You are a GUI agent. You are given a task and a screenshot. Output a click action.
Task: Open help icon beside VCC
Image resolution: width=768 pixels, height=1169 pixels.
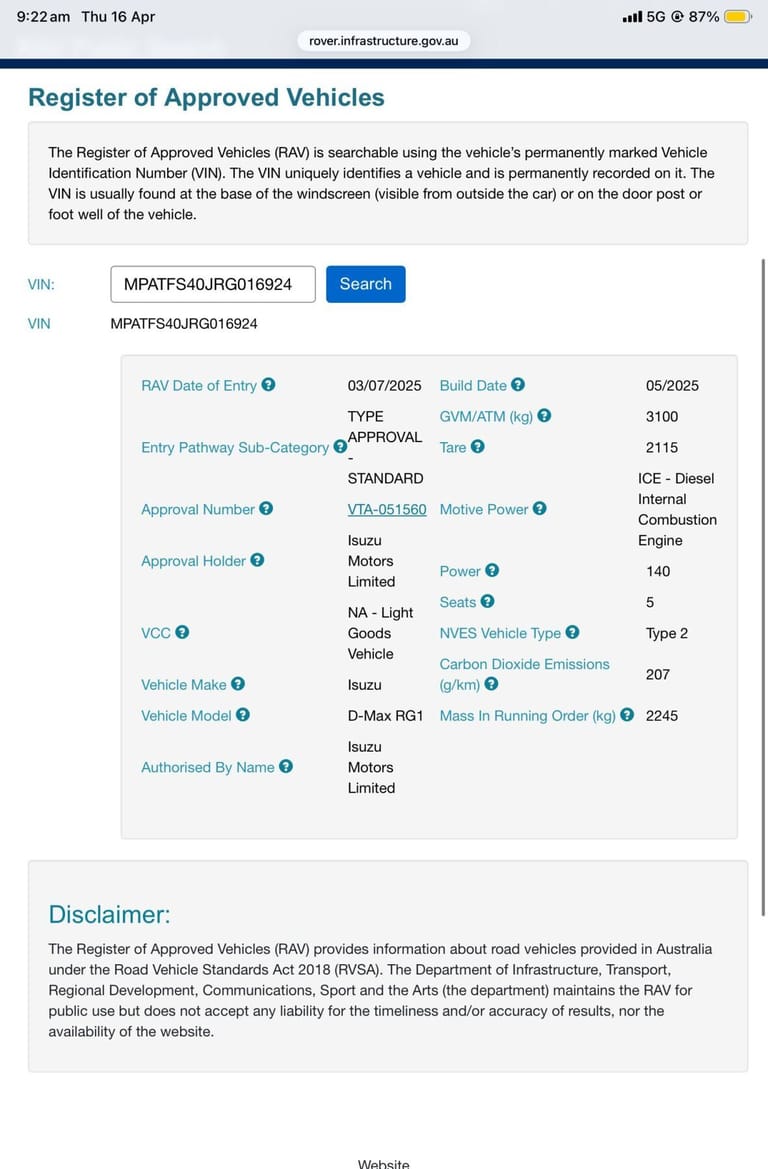click(x=182, y=632)
